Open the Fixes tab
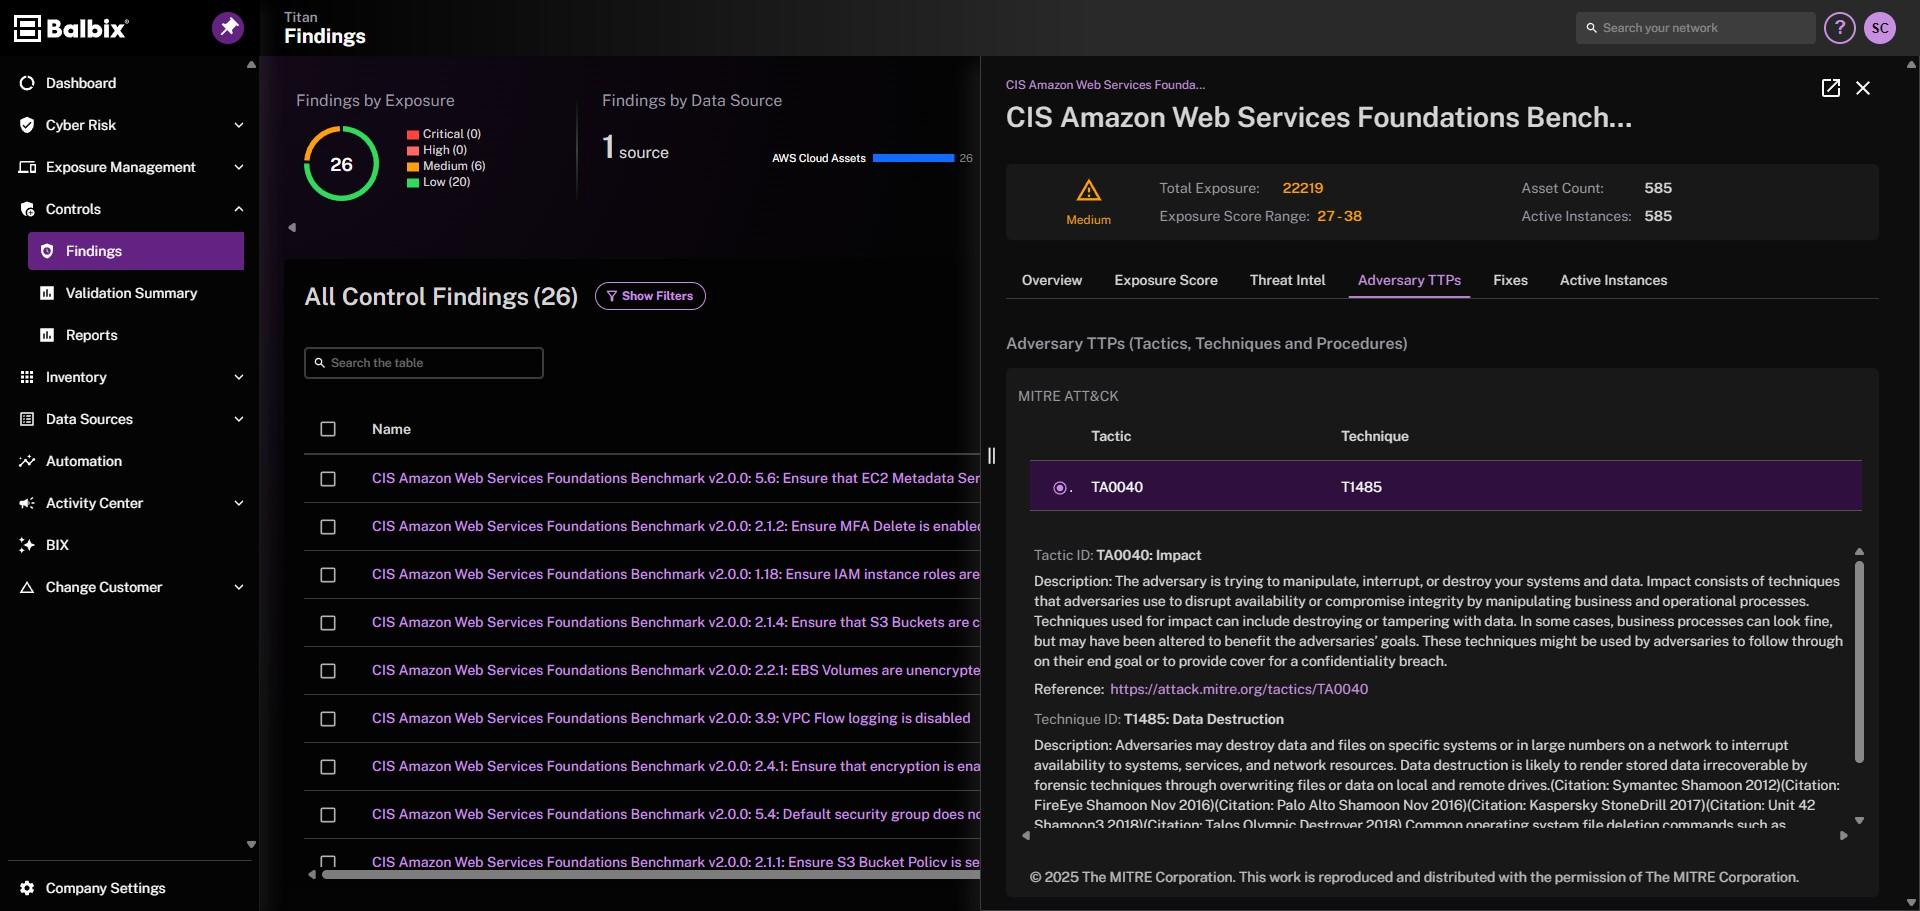This screenshot has height=911, width=1920. 1510,280
